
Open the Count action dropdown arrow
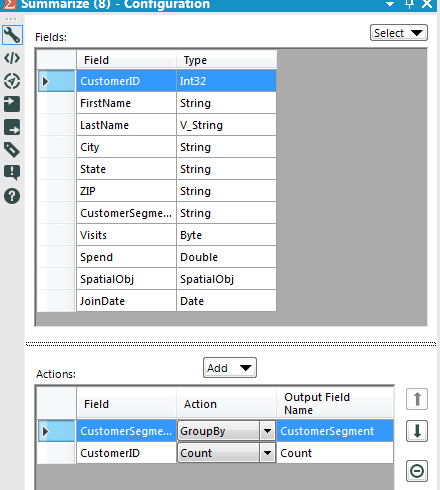pos(267,453)
